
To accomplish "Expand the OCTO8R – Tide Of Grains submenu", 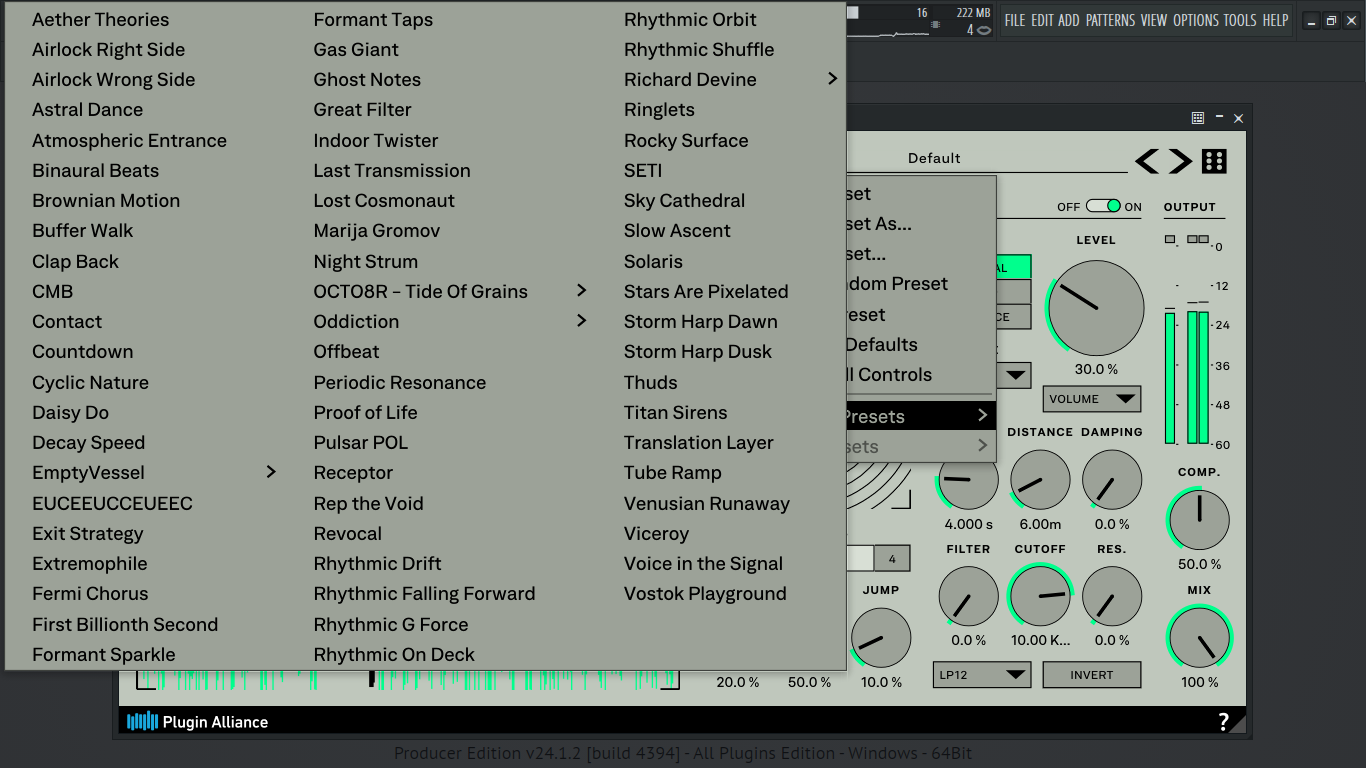I will [x=451, y=291].
